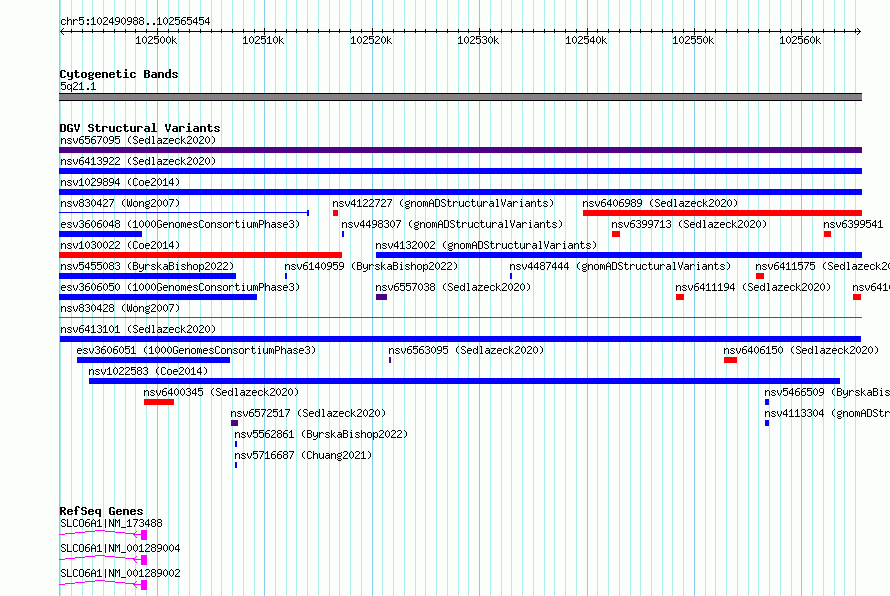
Task: Open the SLCO6A1|NM_001289004 gene label
Action: pos(120,548)
